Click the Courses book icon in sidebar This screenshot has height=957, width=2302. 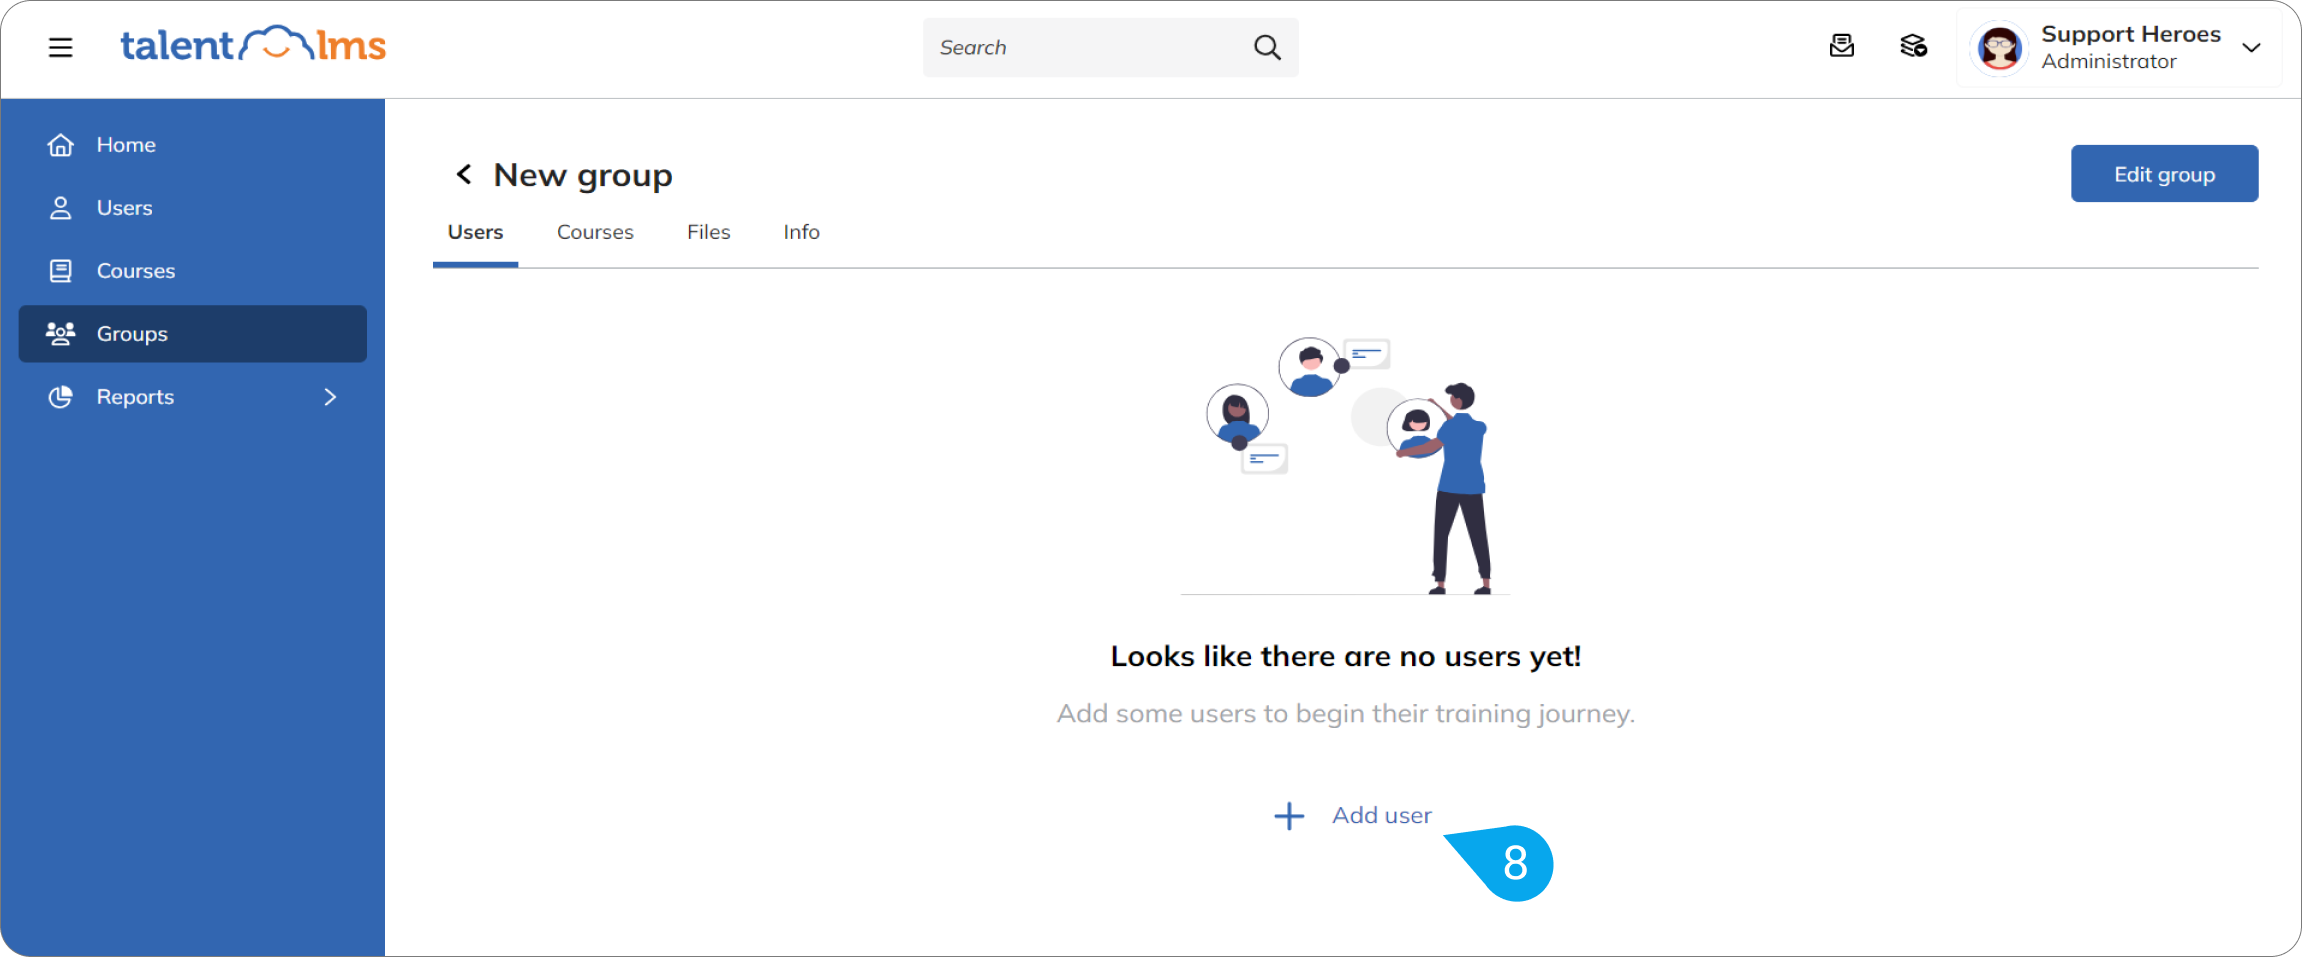[x=61, y=271]
